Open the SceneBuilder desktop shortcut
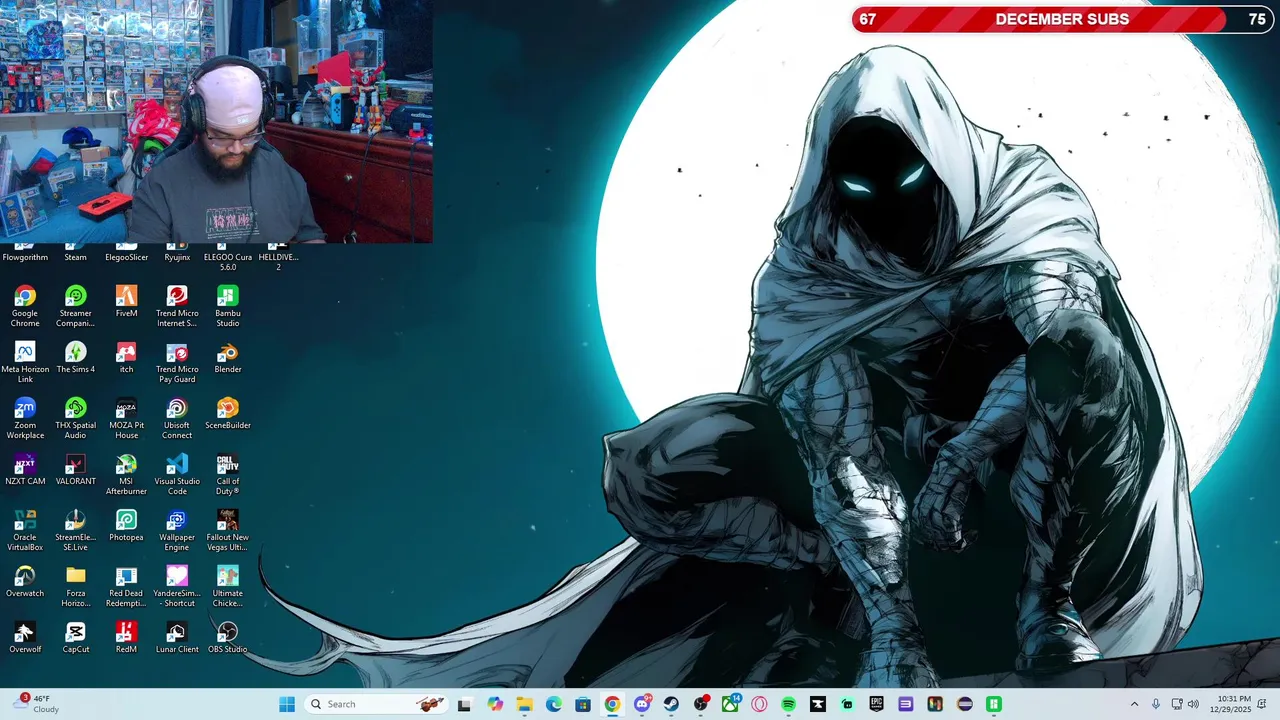This screenshot has height=720, width=1280. click(228, 413)
